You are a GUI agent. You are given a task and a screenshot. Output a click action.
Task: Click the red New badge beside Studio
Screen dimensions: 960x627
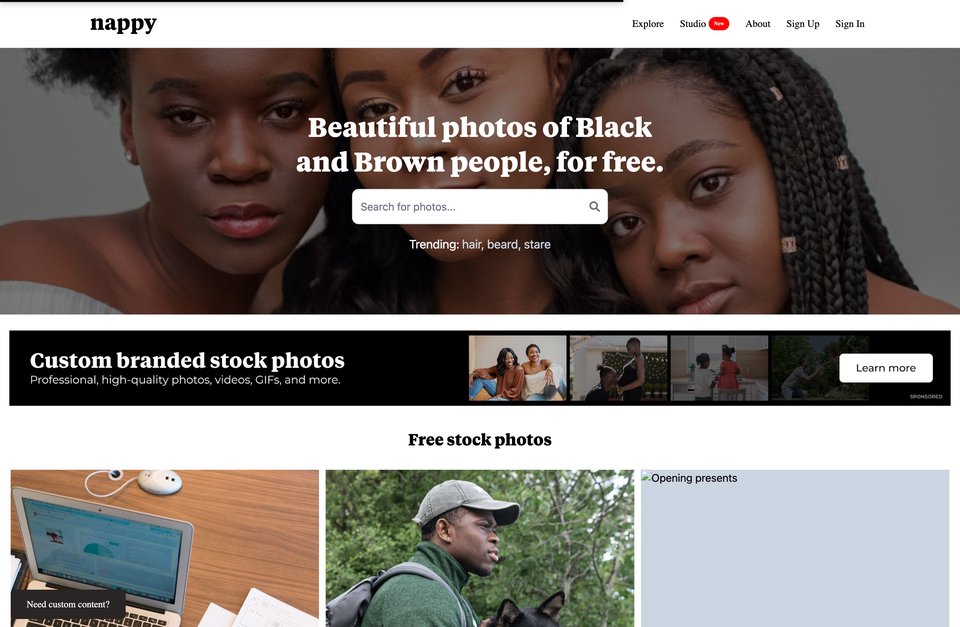tap(719, 24)
